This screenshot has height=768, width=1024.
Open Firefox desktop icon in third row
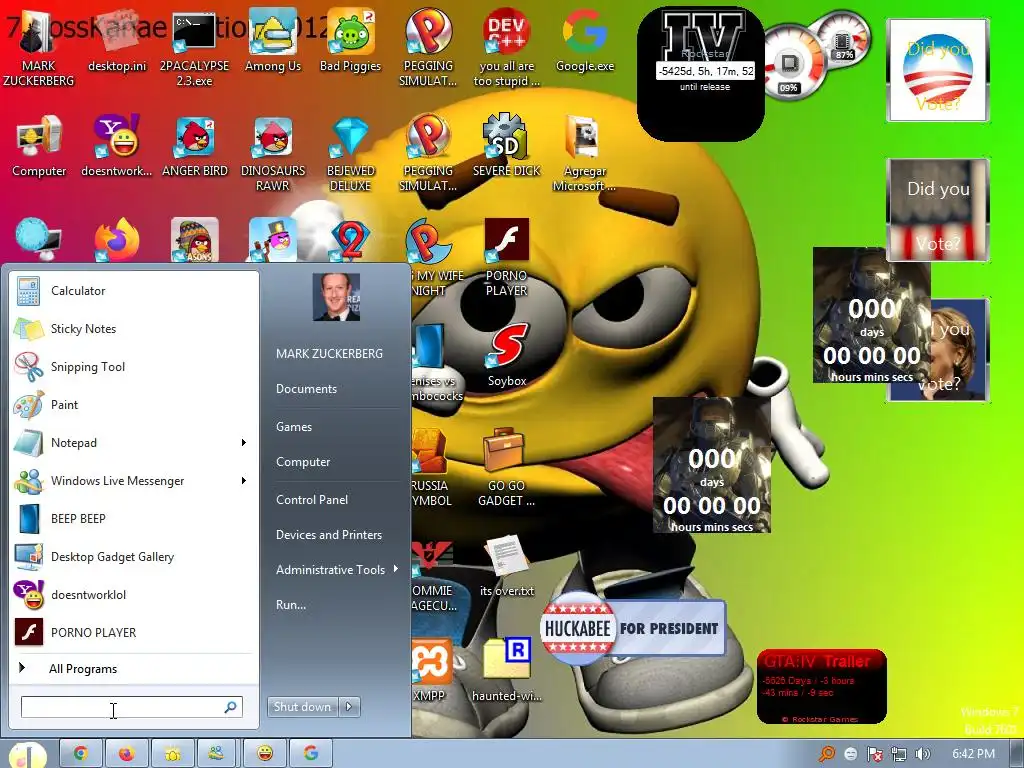pos(117,240)
